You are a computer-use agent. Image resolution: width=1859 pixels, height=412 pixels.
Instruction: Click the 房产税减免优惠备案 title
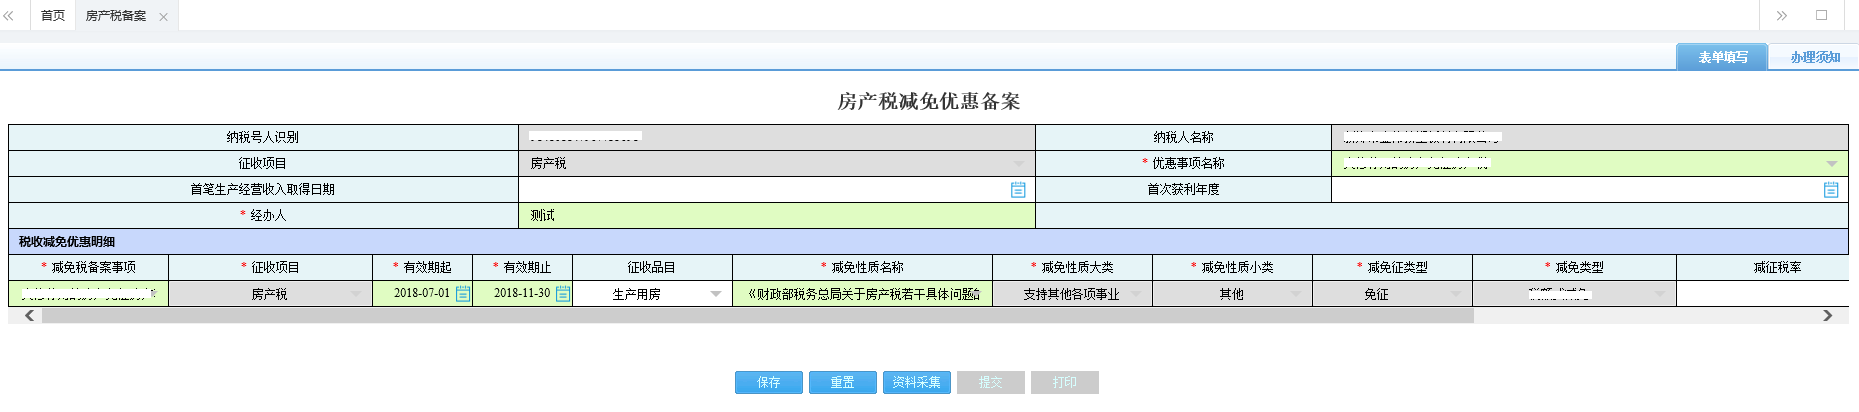[929, 101]
